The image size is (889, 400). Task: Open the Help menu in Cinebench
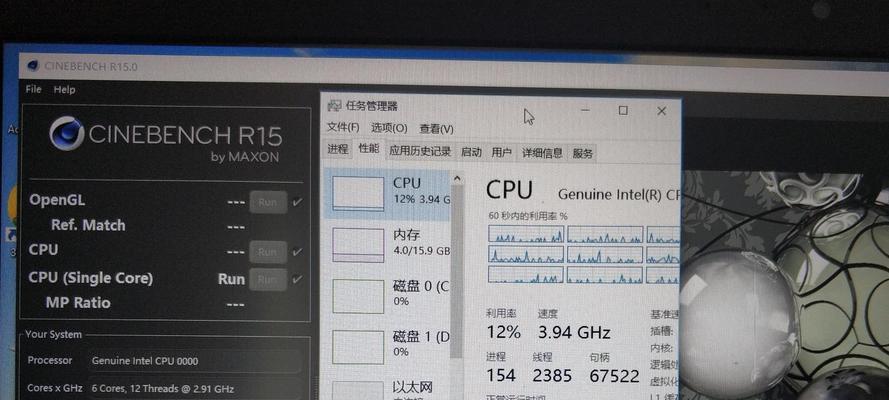(64, 90)
